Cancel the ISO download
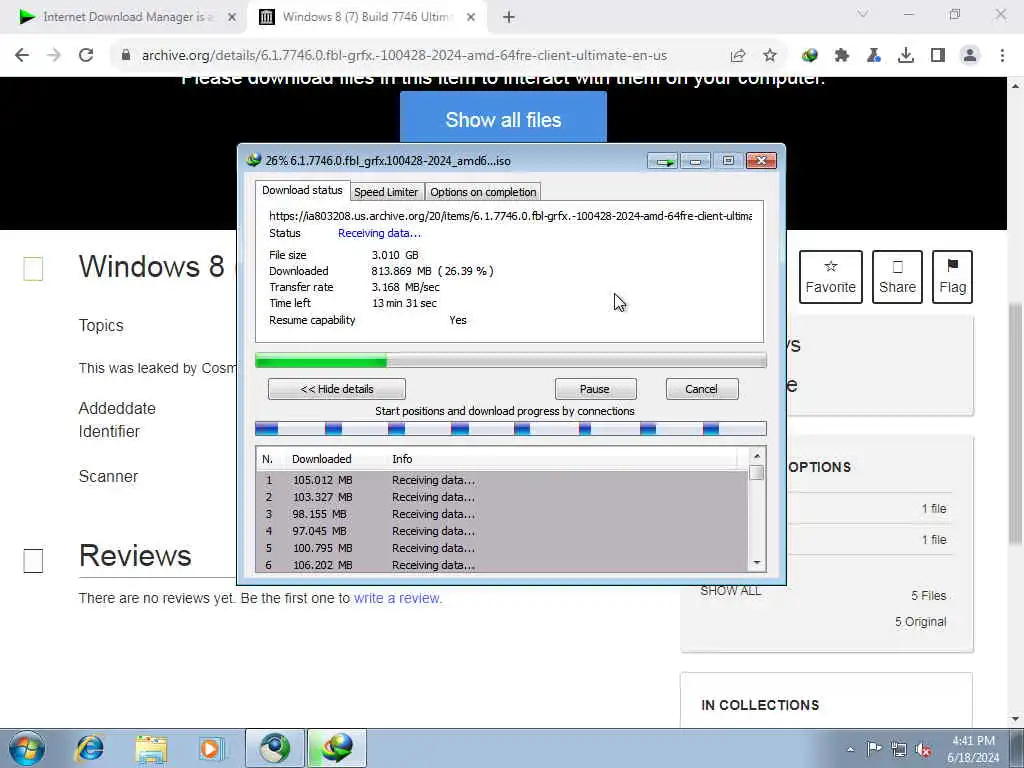1024x768 pixels. click(701, 389)
